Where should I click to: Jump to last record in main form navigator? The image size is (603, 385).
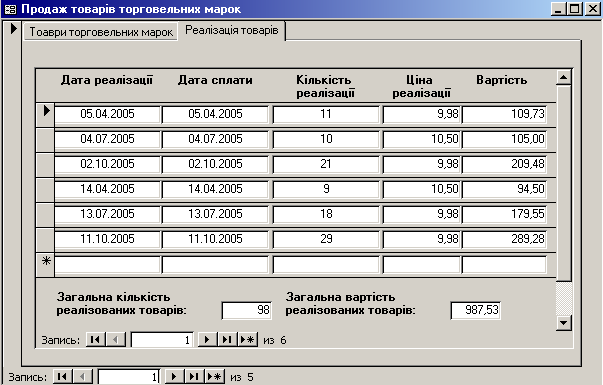[x=194, y=377]
